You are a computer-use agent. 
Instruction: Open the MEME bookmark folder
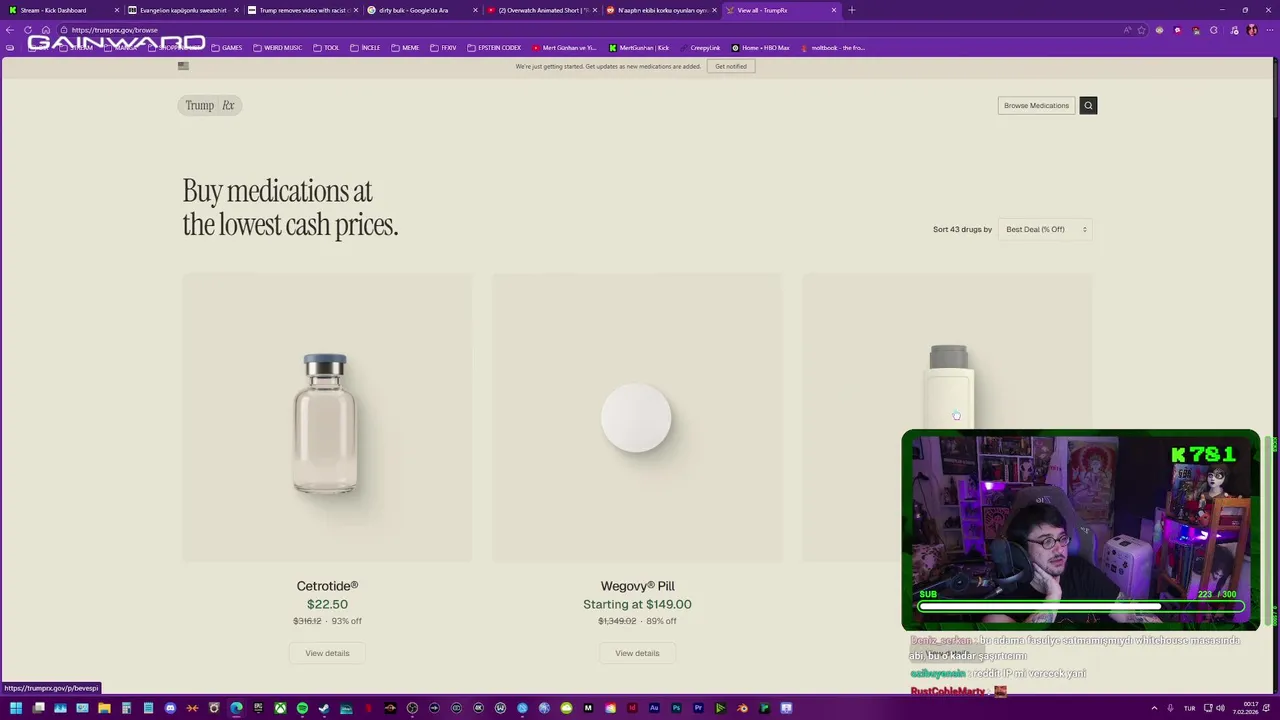(405, 47)
